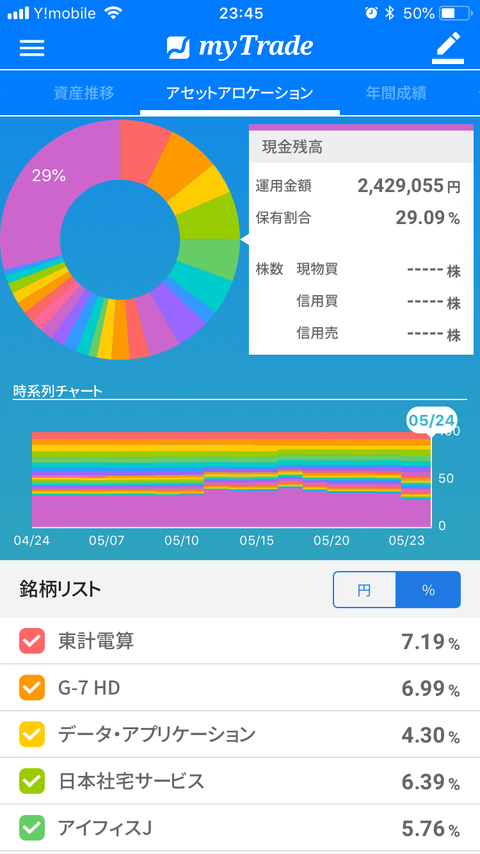Uncheck the G-7 HD checkbox
Image resolution: width=480 pixels, height=854 pixels.
32,688
